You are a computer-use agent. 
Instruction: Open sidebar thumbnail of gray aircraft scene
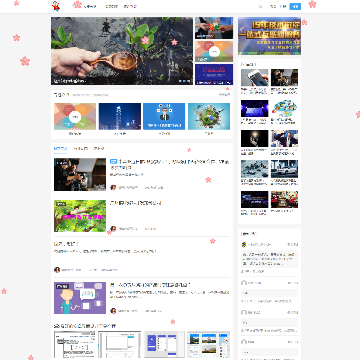[x=255, y=169]
